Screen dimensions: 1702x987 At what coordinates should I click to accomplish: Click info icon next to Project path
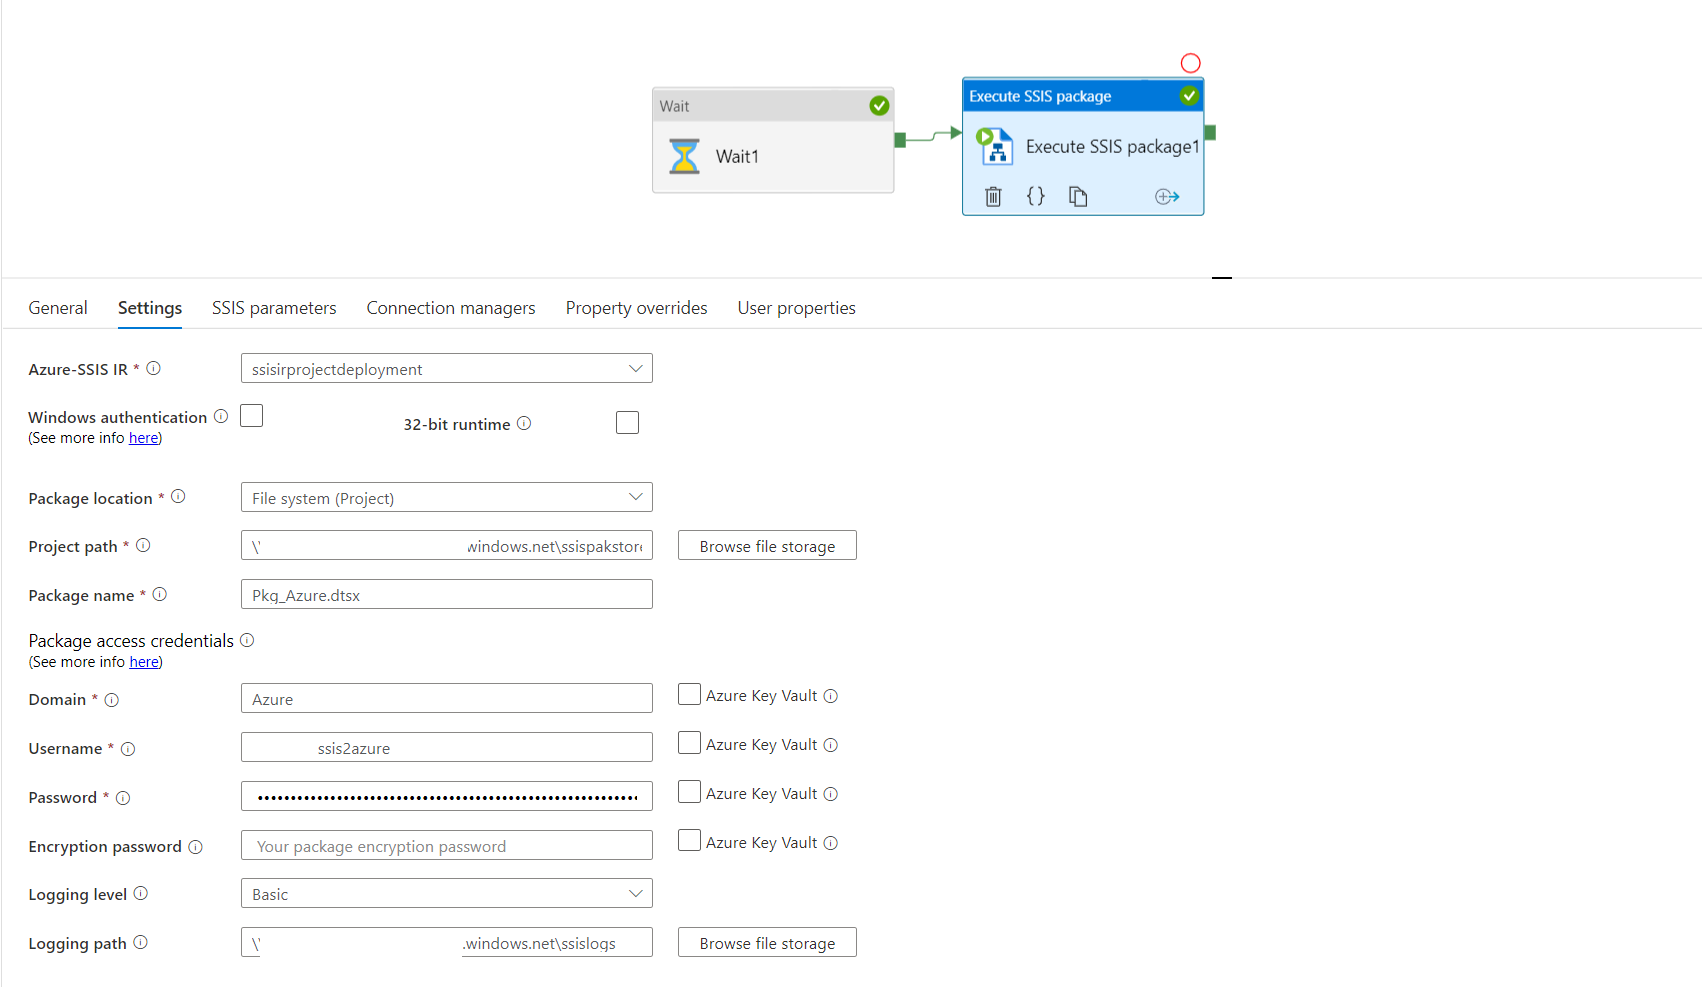pyautogui.click(x=143, y=545)
